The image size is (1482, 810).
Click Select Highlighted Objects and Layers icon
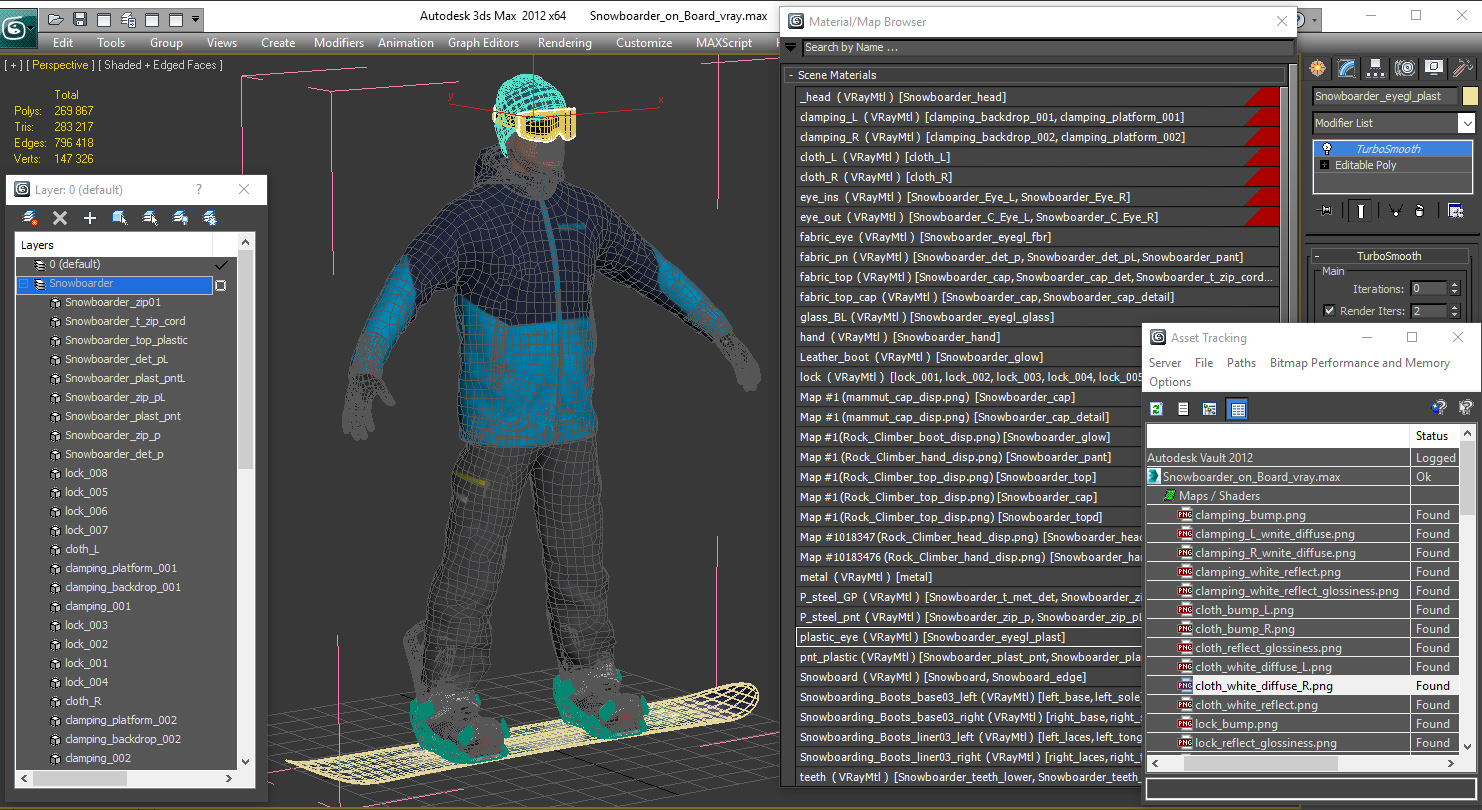click(x=120, y=217)
